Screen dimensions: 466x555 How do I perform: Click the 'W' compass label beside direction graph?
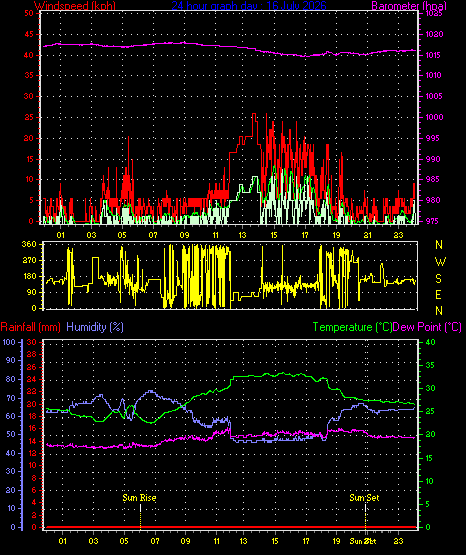point(440,262)
